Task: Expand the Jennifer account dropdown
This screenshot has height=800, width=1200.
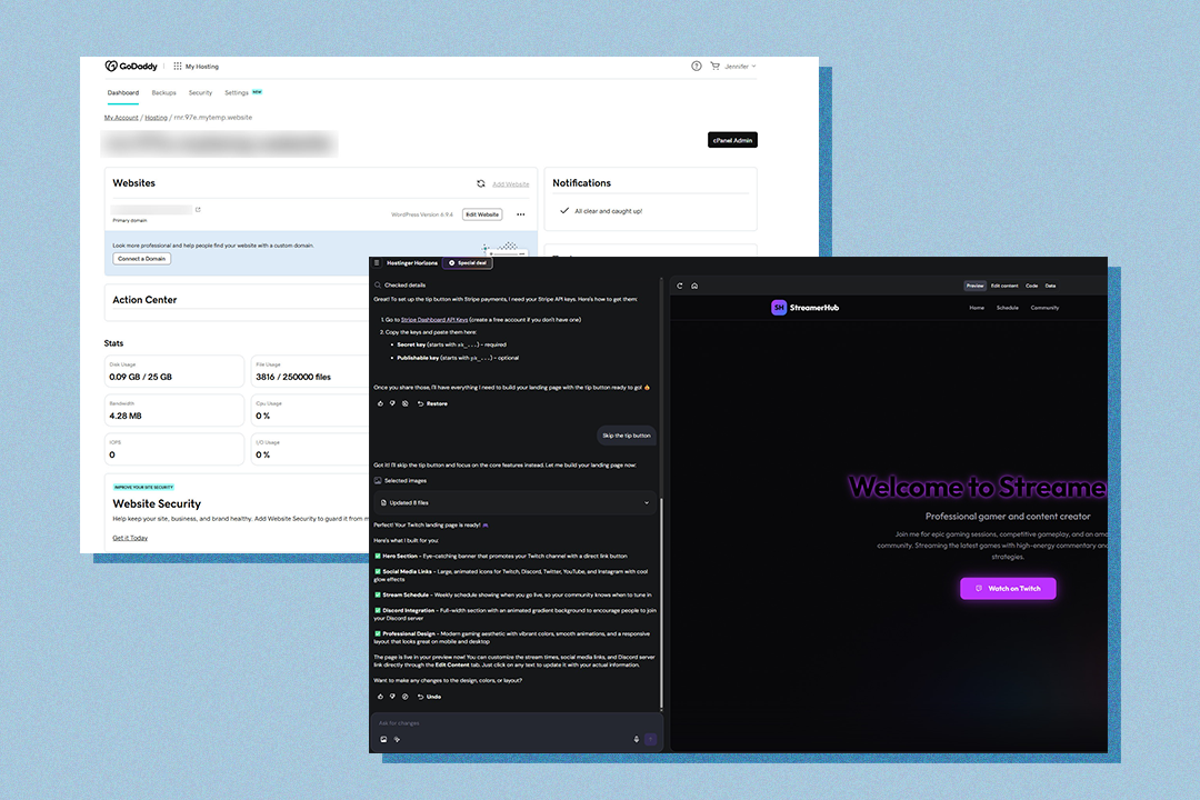Action: coord(740,66)
